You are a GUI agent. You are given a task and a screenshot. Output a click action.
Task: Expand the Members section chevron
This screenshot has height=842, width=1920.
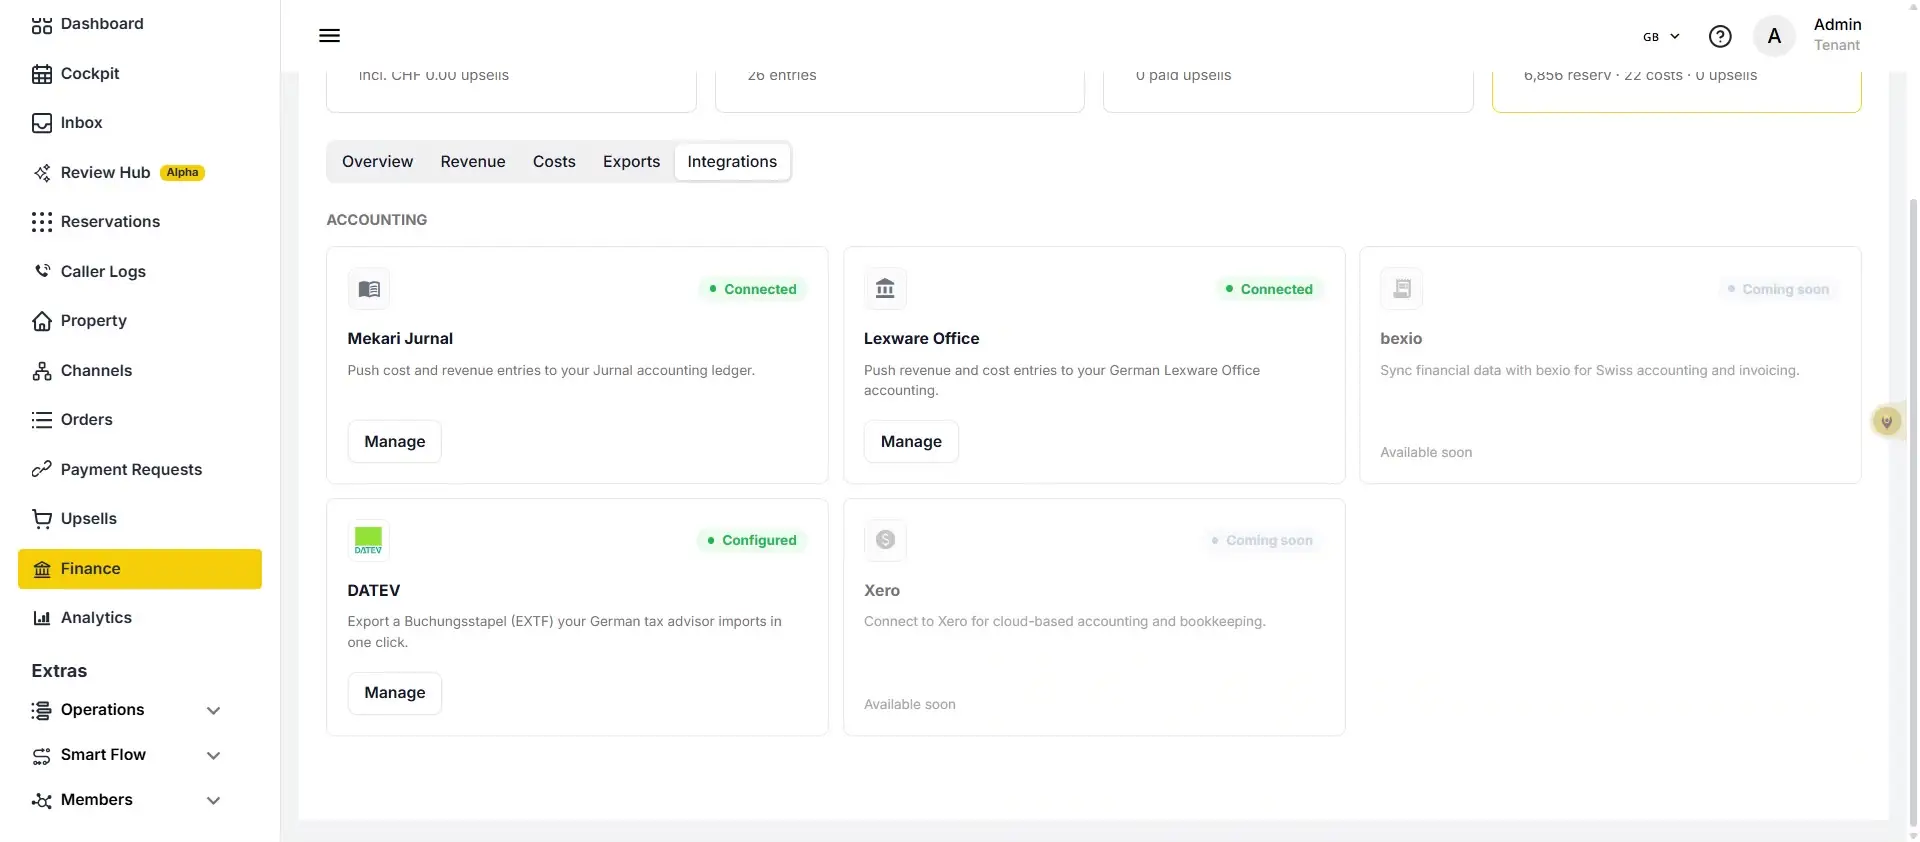tap(213, 801)
